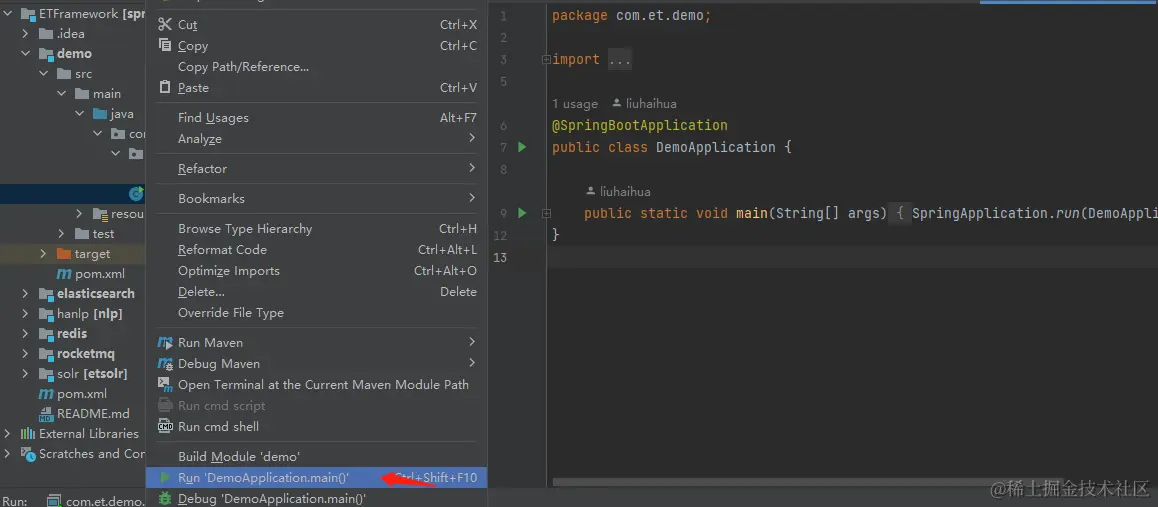
Task: Click the Open Terminal icon
Action: click(165, 384)
